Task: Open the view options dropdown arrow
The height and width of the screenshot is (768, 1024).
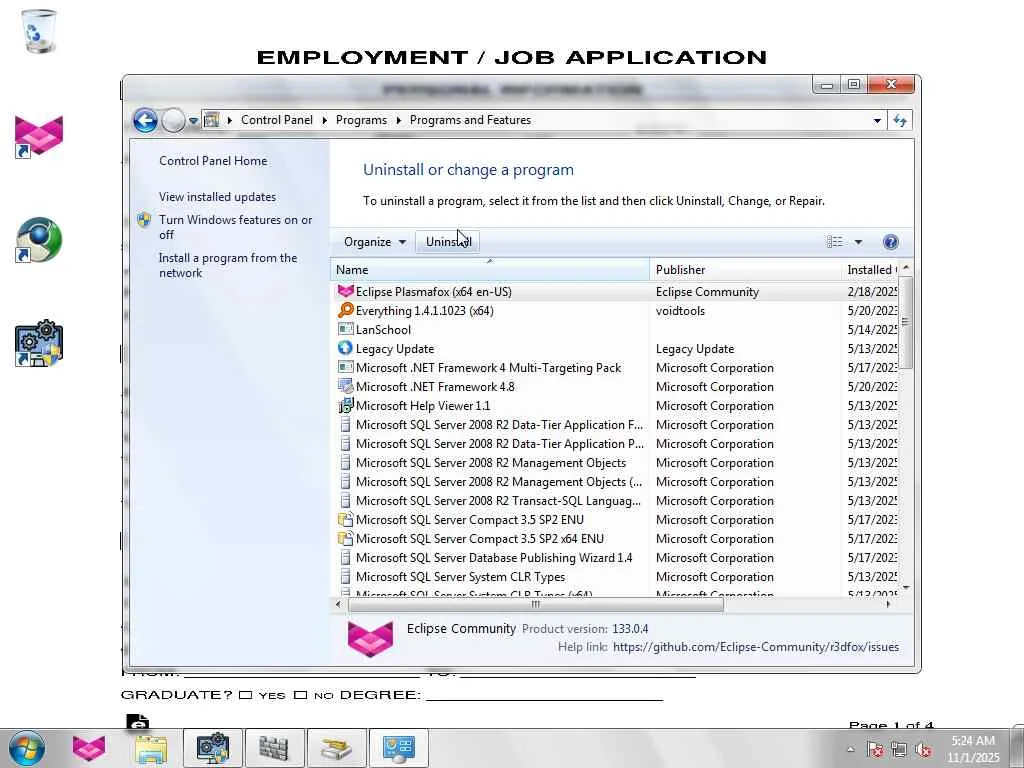Action: [858, 242]
